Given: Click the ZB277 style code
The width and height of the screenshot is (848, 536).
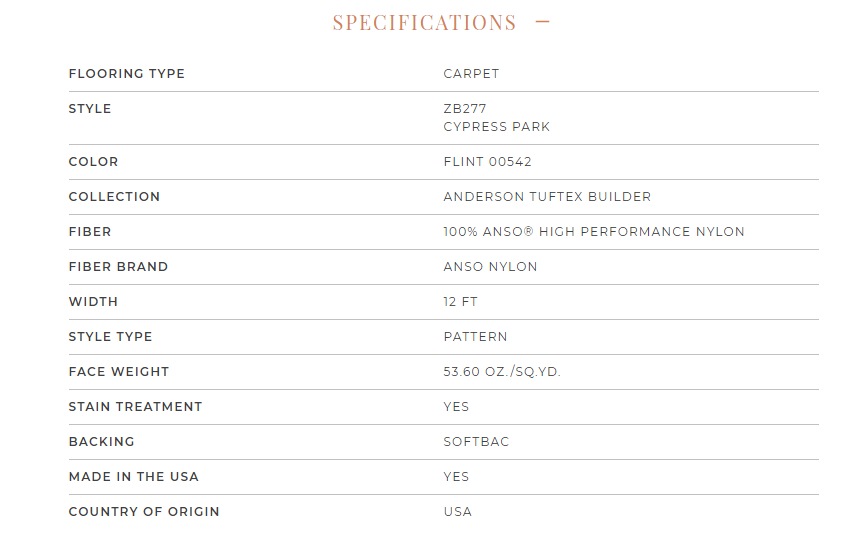Looking at the screenshot, I should tap(465, 109).
